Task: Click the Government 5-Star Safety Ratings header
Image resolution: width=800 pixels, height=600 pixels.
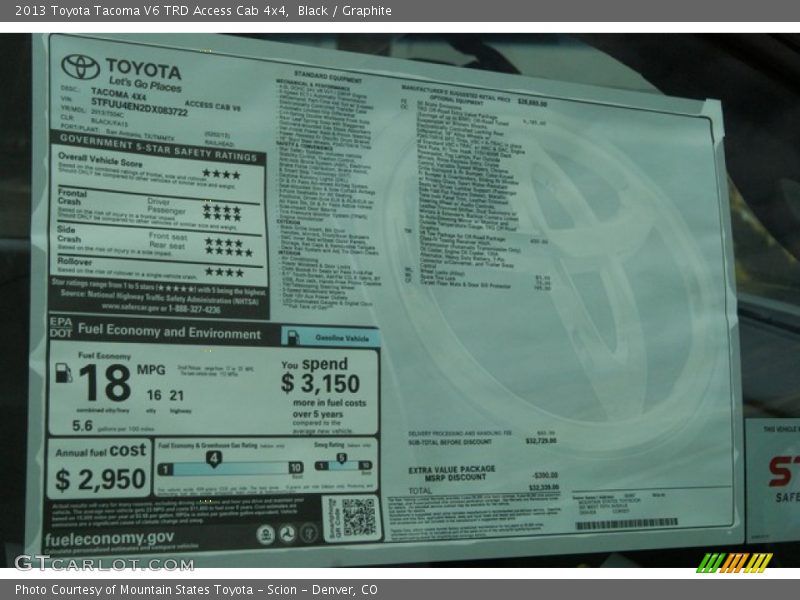Action: click(x=158, y=148)
